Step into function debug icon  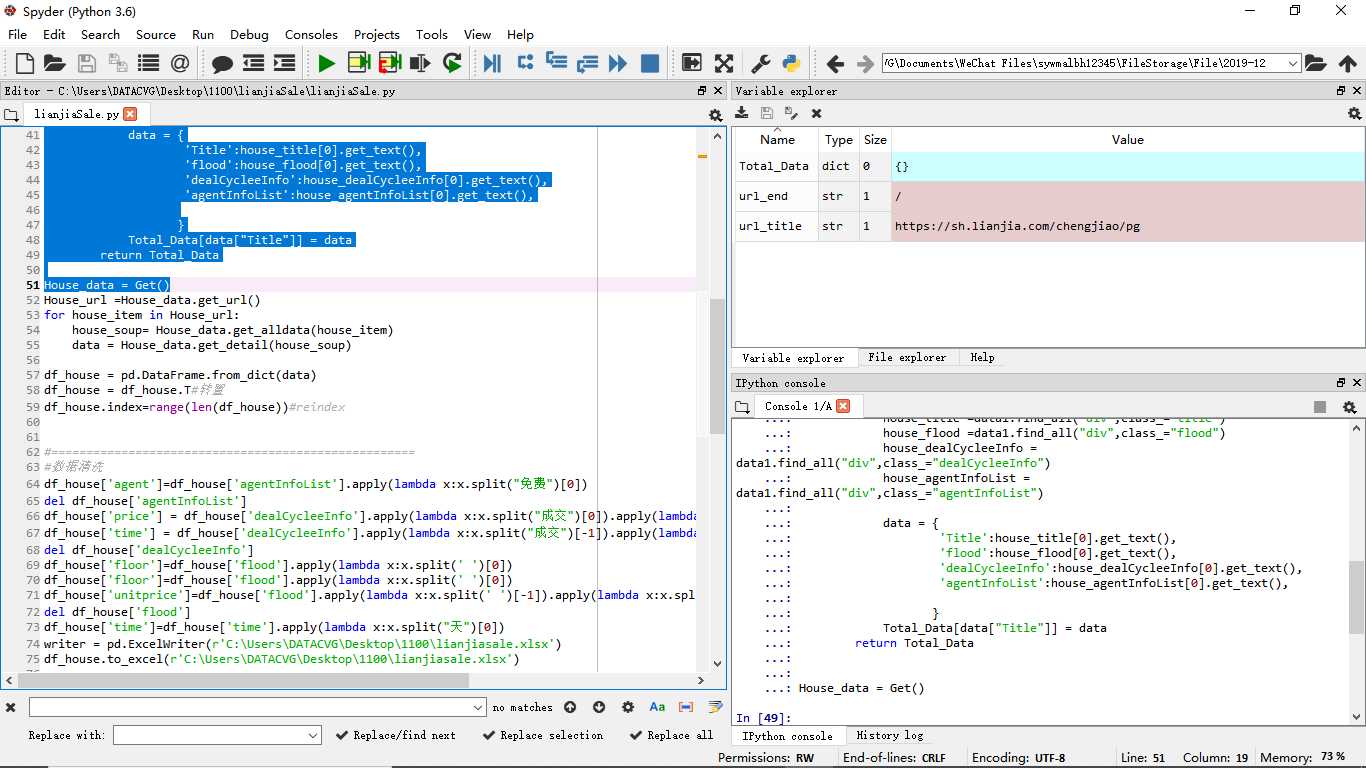(556, 63)
